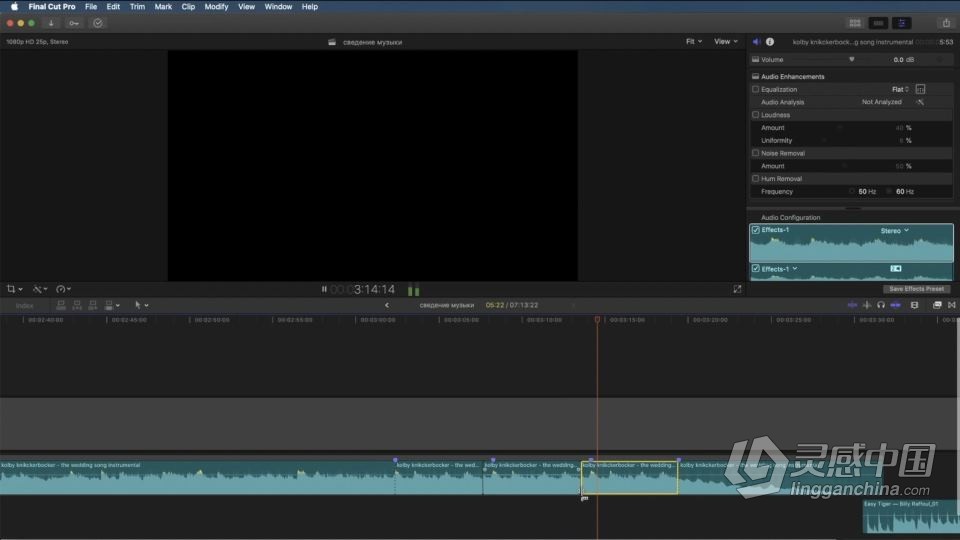
Task: Enable the Loudness checkbox
Action: [756, 115]
